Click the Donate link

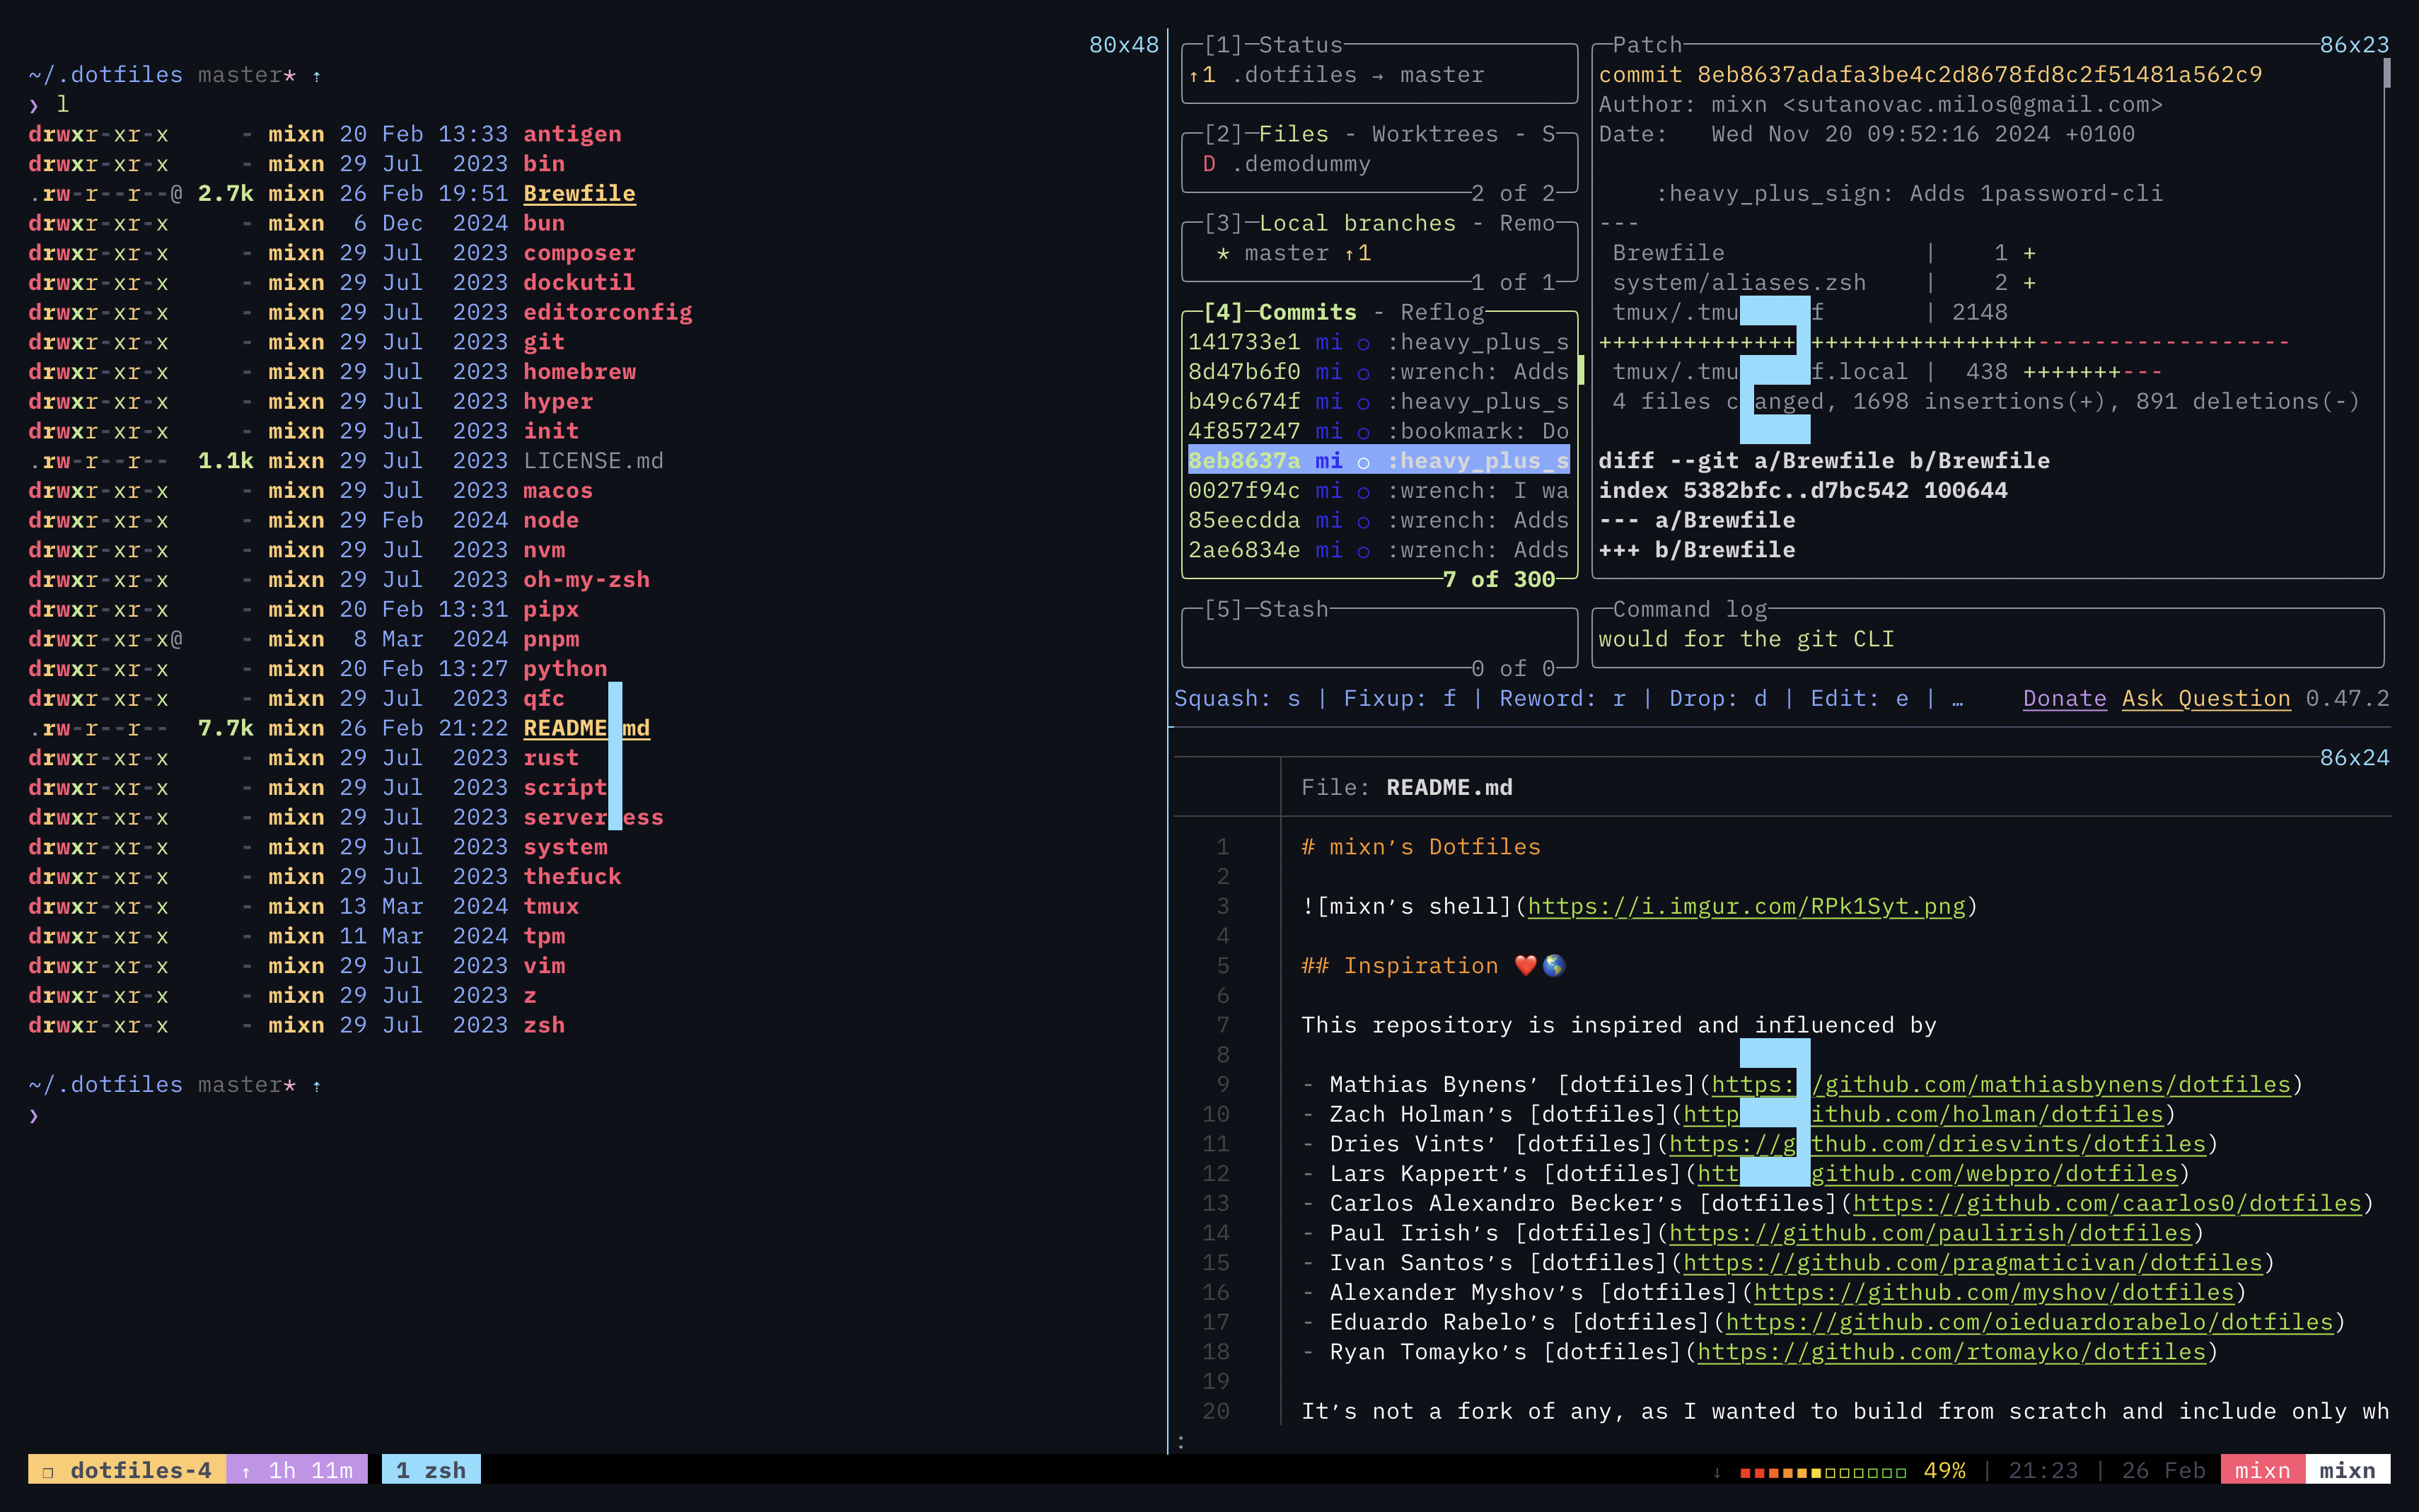click(2064, 699)
